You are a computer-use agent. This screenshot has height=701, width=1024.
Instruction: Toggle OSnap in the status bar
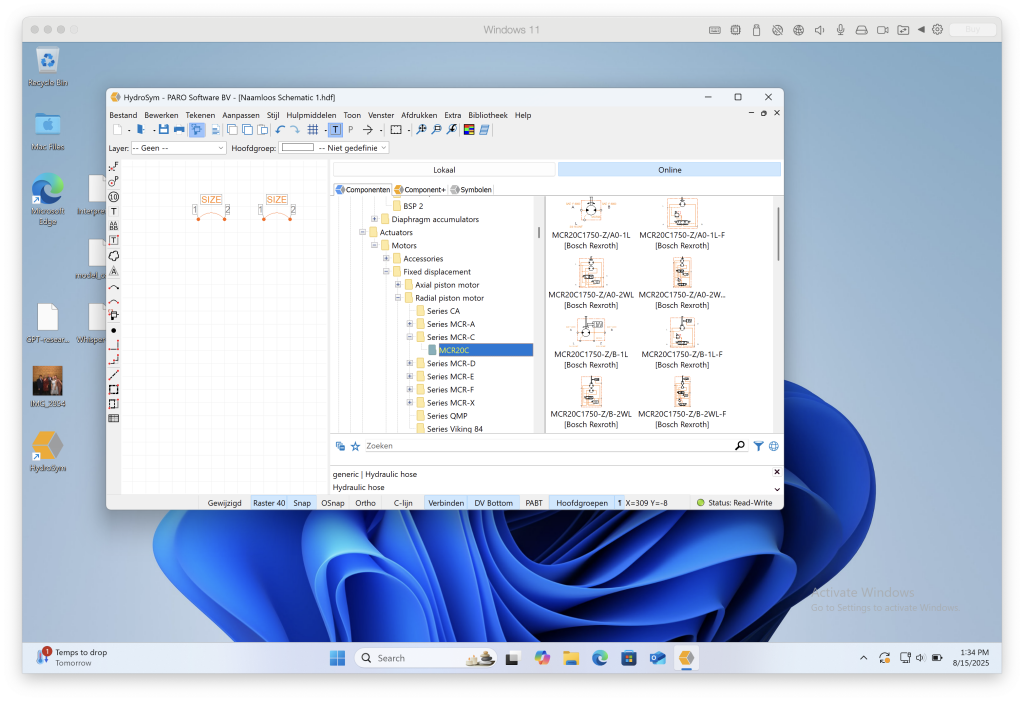click(332, 503)
